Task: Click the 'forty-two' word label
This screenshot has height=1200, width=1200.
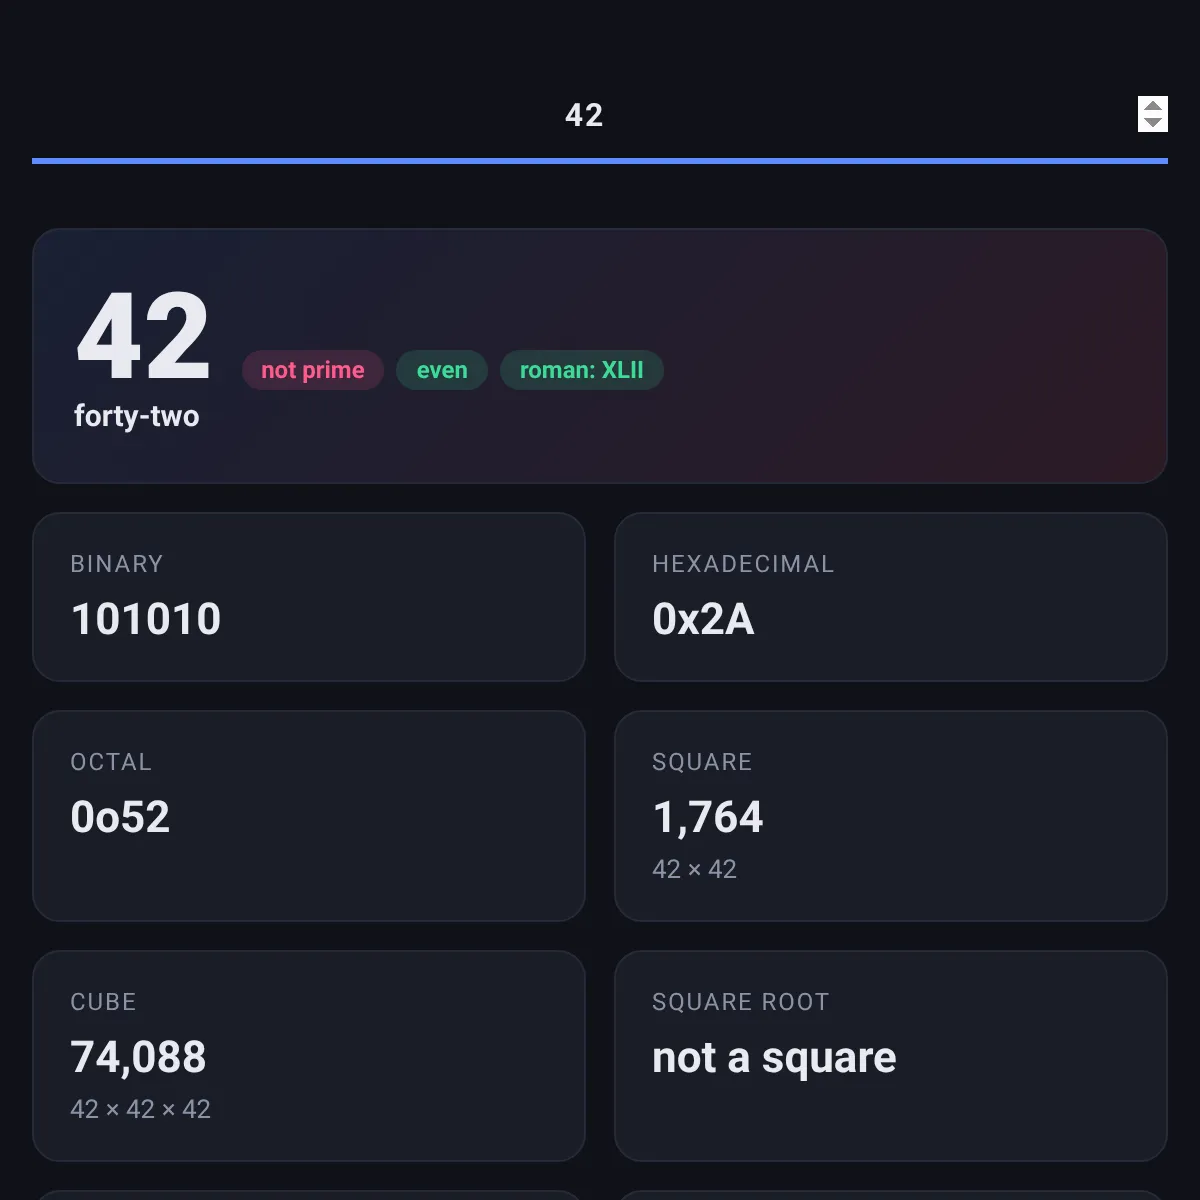Action: point(137,416)
